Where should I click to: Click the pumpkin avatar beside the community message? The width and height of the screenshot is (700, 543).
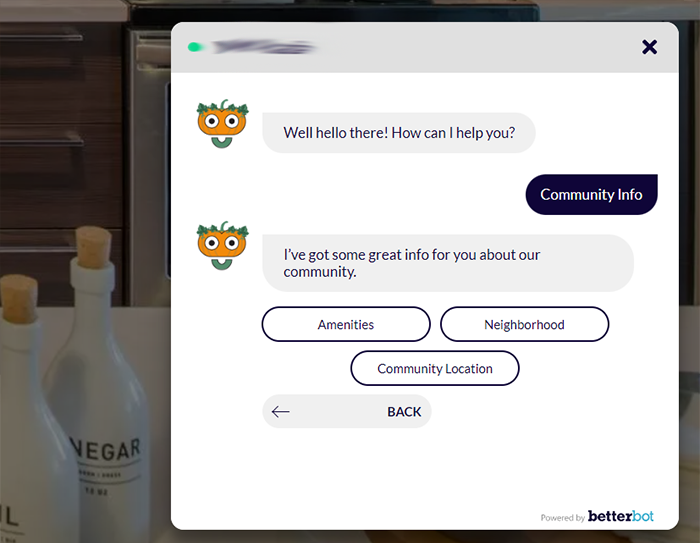click(x=222, y=246)
